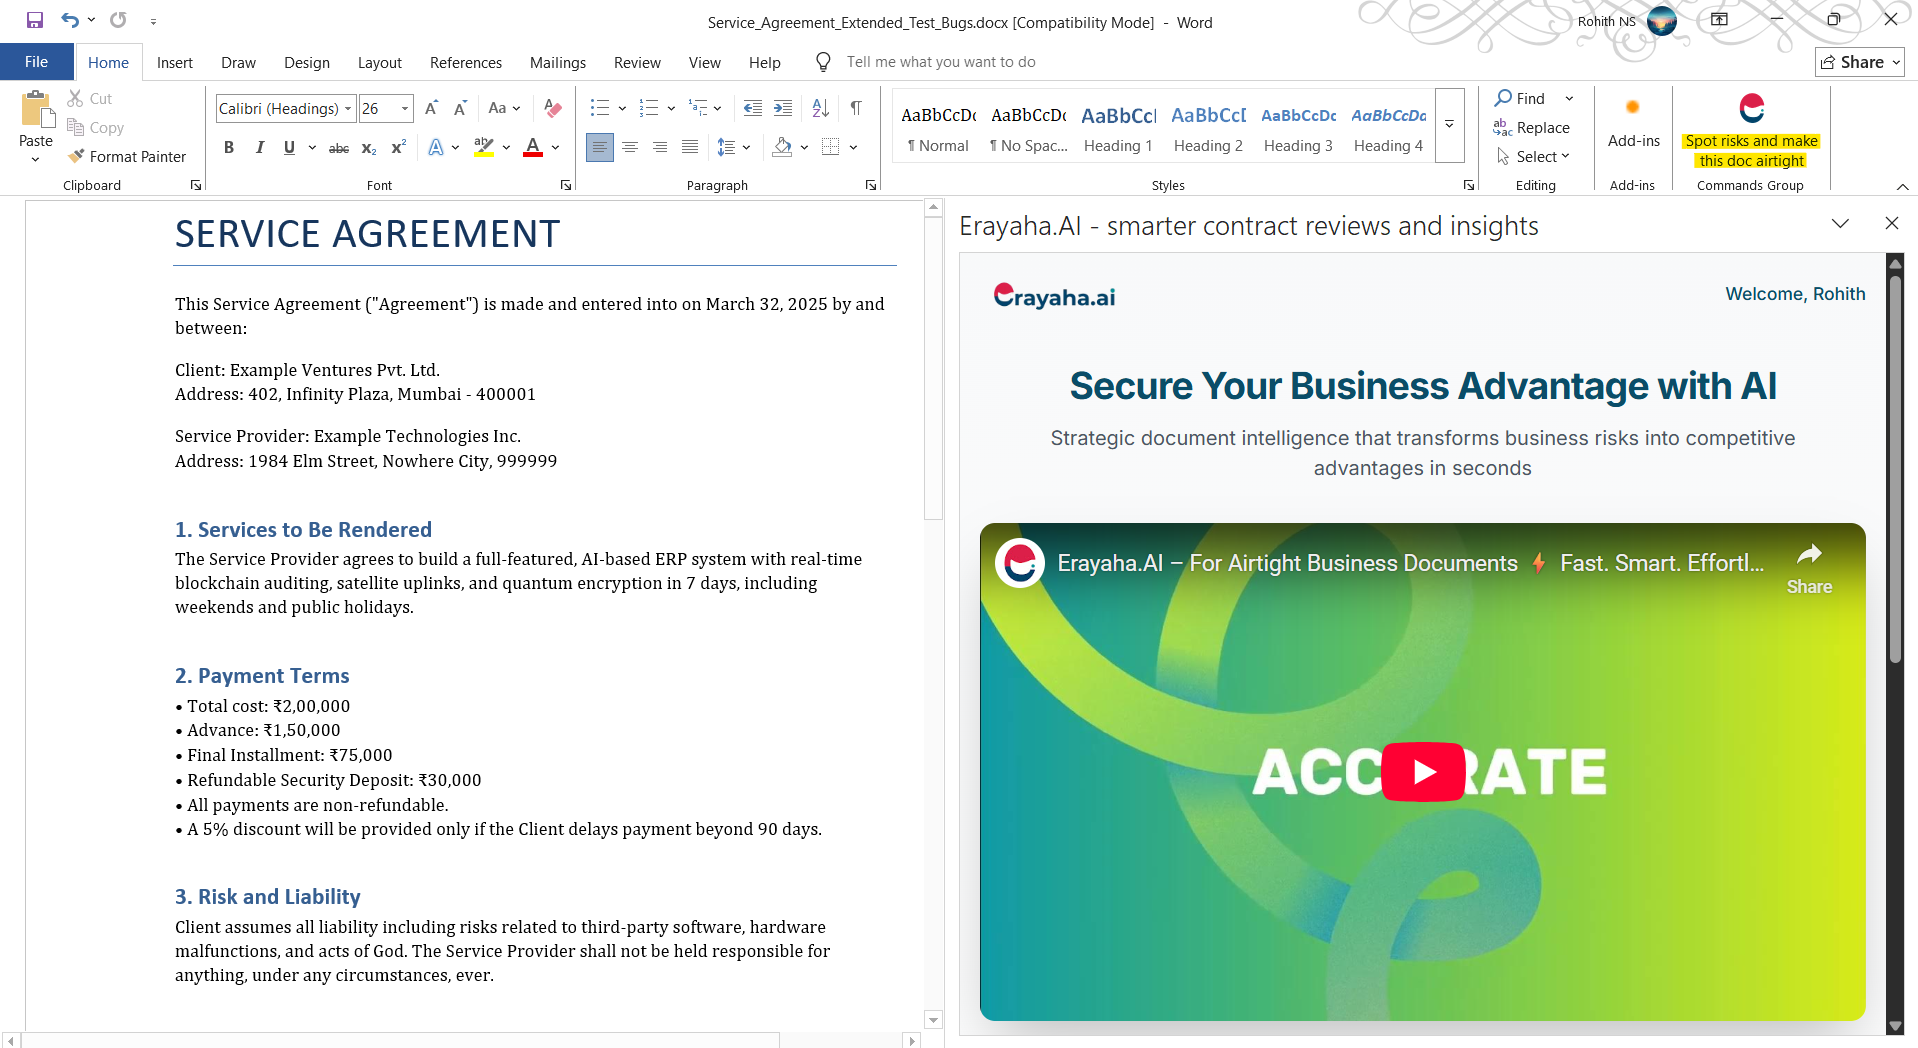1918x1048 pixels.
Task: Play the Erayaha.AI YouTube video
Action: tap(1424, 772)
